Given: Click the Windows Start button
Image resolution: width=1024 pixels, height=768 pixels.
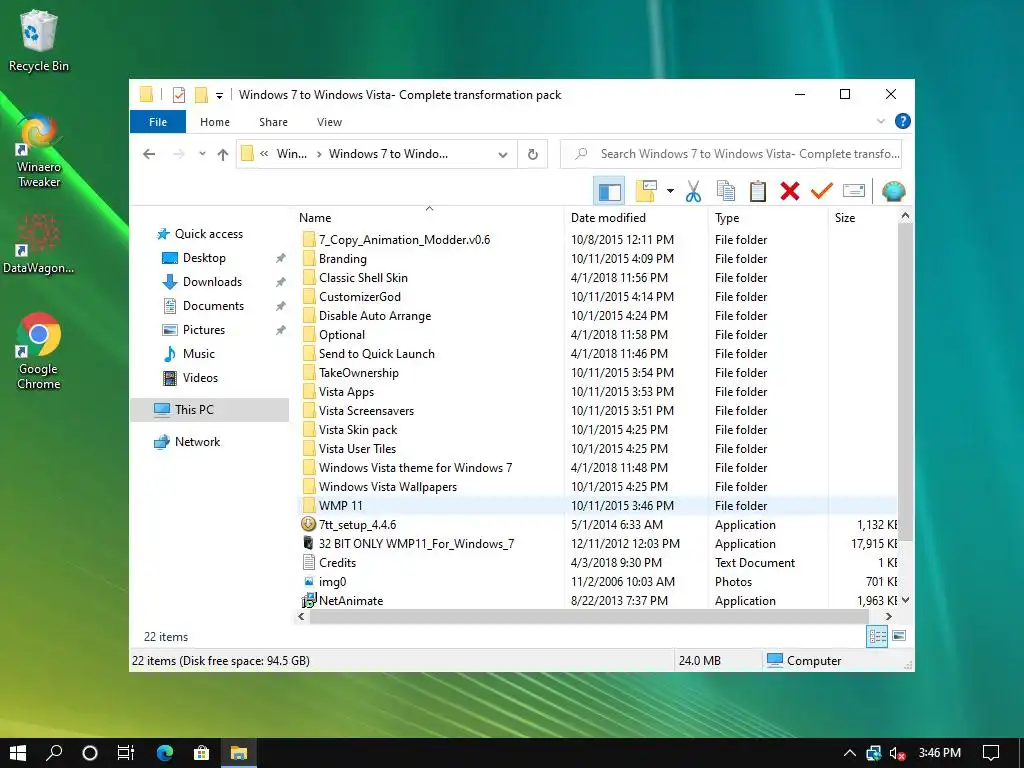Looking at the screenshot, I should tap(18, 753).
